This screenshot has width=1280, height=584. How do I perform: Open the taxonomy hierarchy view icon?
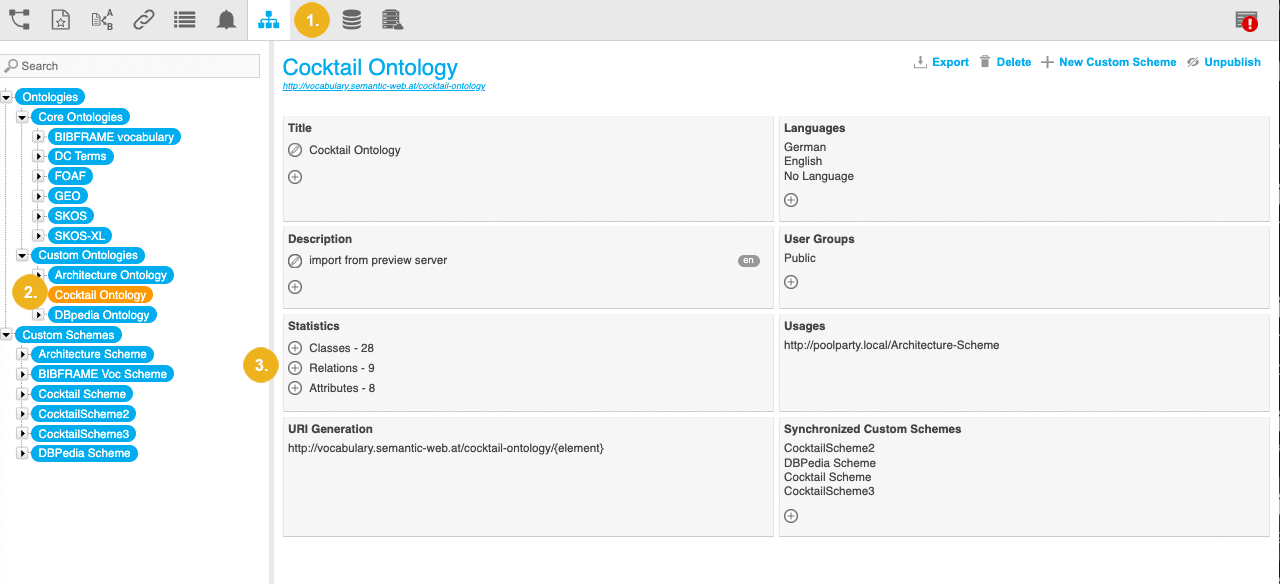pyautogui.click(x=267, y=19)
